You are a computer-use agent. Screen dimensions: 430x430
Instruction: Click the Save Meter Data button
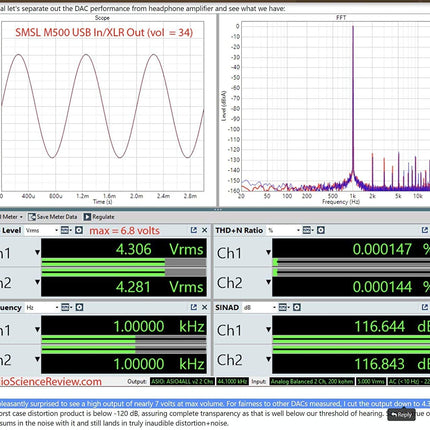[x=53, y=217]
